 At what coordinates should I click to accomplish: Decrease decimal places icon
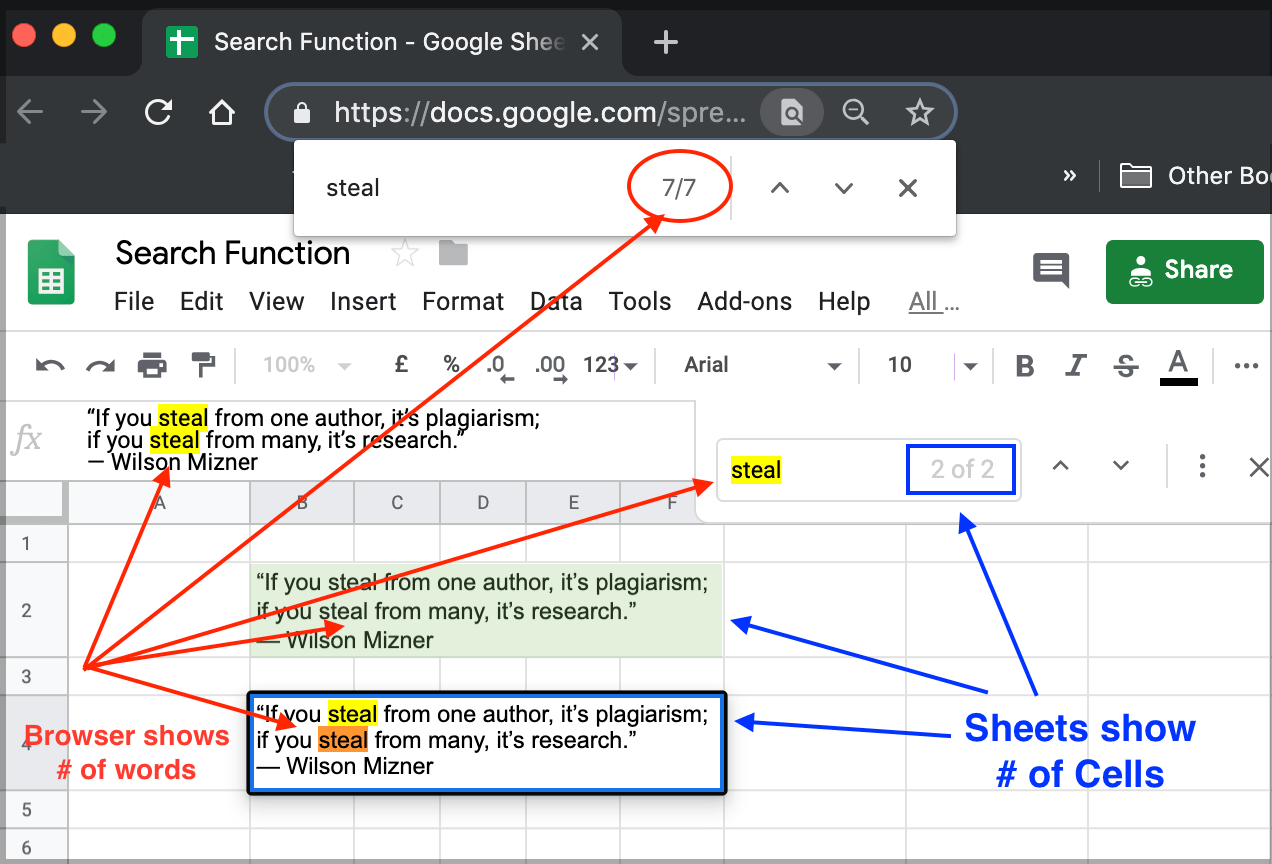(x=500, y=367)
